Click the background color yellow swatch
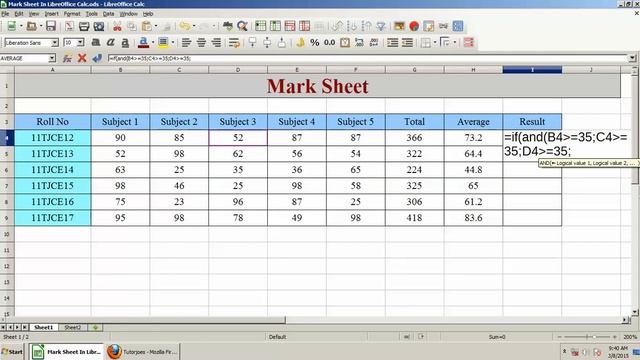 [163, 42]
